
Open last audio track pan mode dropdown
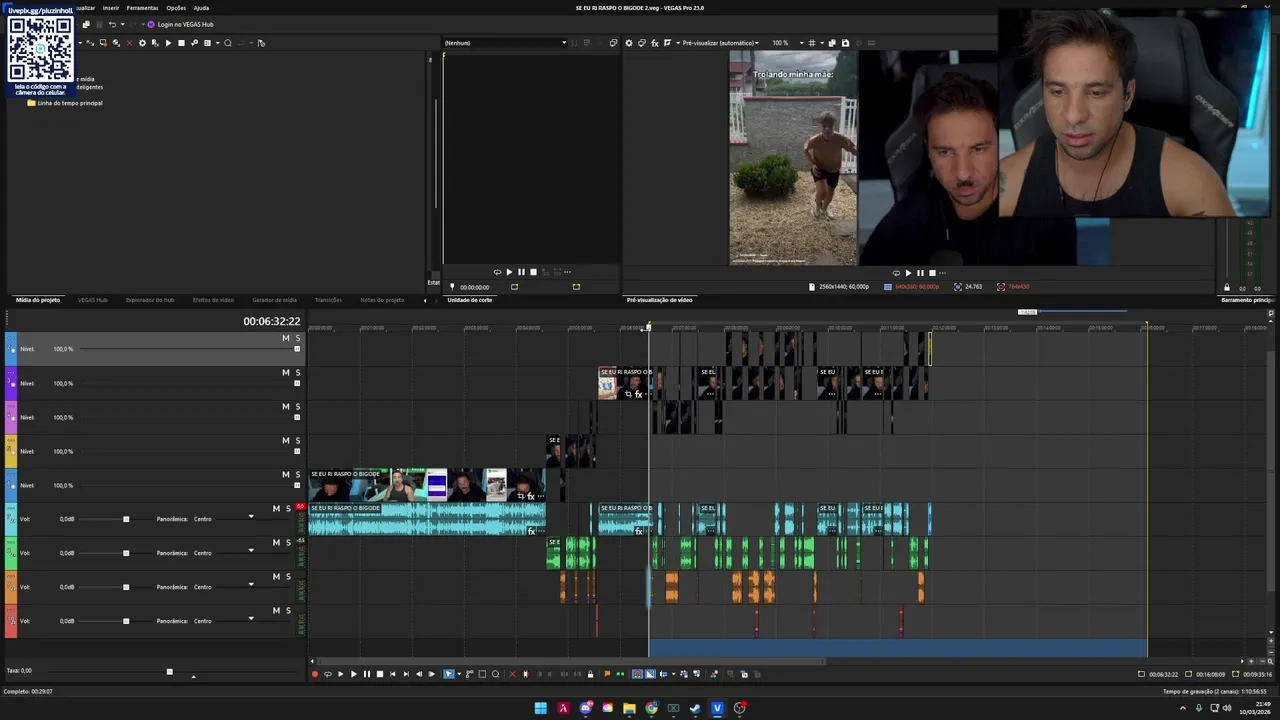coord(251,619)
